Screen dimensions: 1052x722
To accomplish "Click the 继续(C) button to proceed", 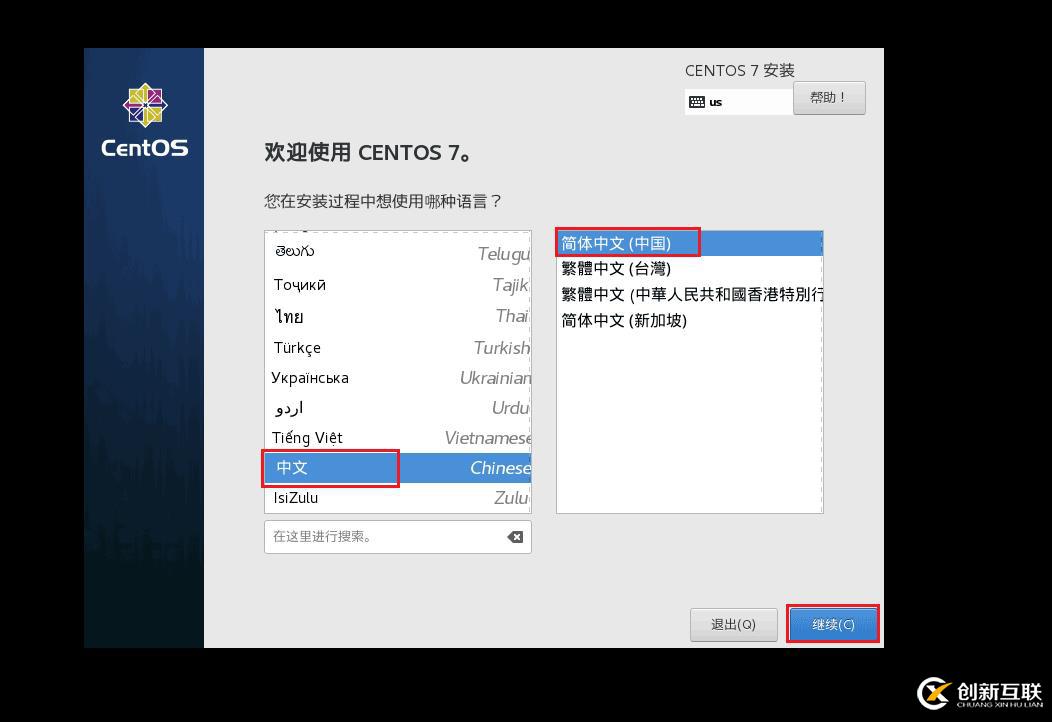I will pyautogui.click(x=833, y=623).
